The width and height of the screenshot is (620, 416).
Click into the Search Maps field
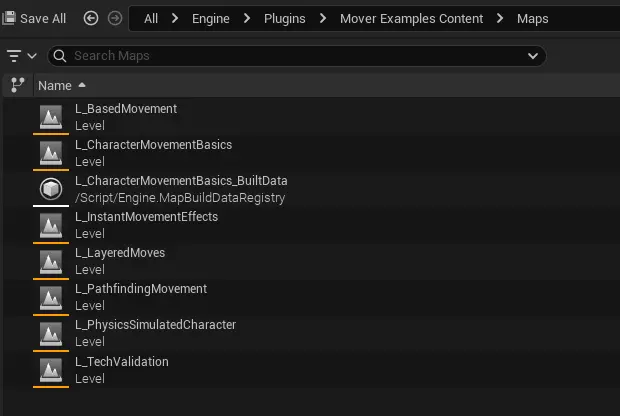tap(297, 56)
